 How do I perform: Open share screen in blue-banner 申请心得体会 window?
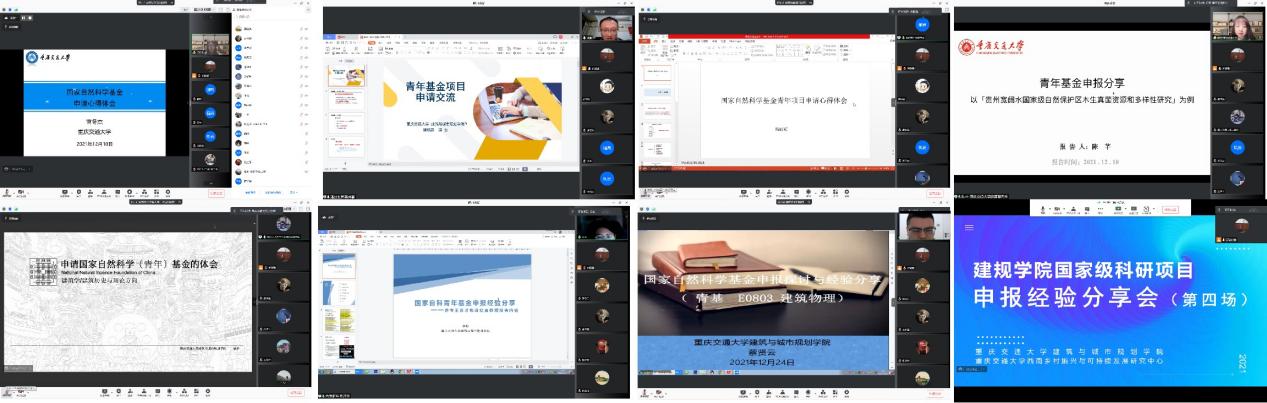coord(65,192)
